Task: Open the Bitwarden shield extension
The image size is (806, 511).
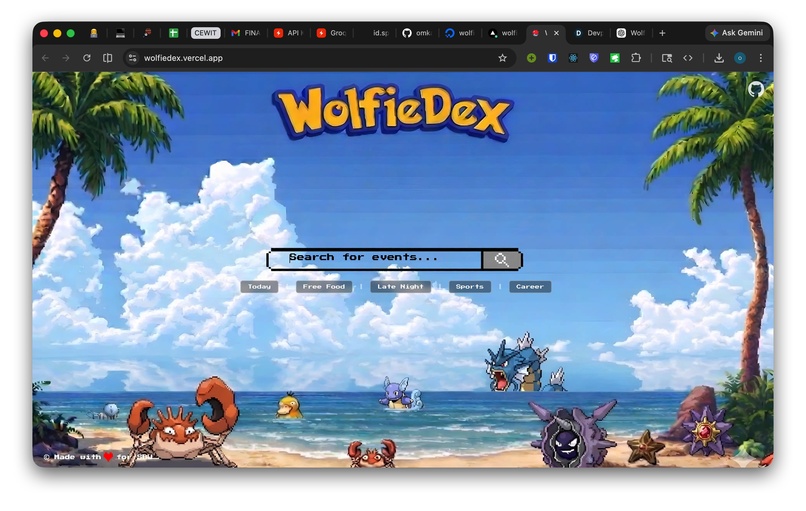Action: pyautogui.click(x=553, y=58)
